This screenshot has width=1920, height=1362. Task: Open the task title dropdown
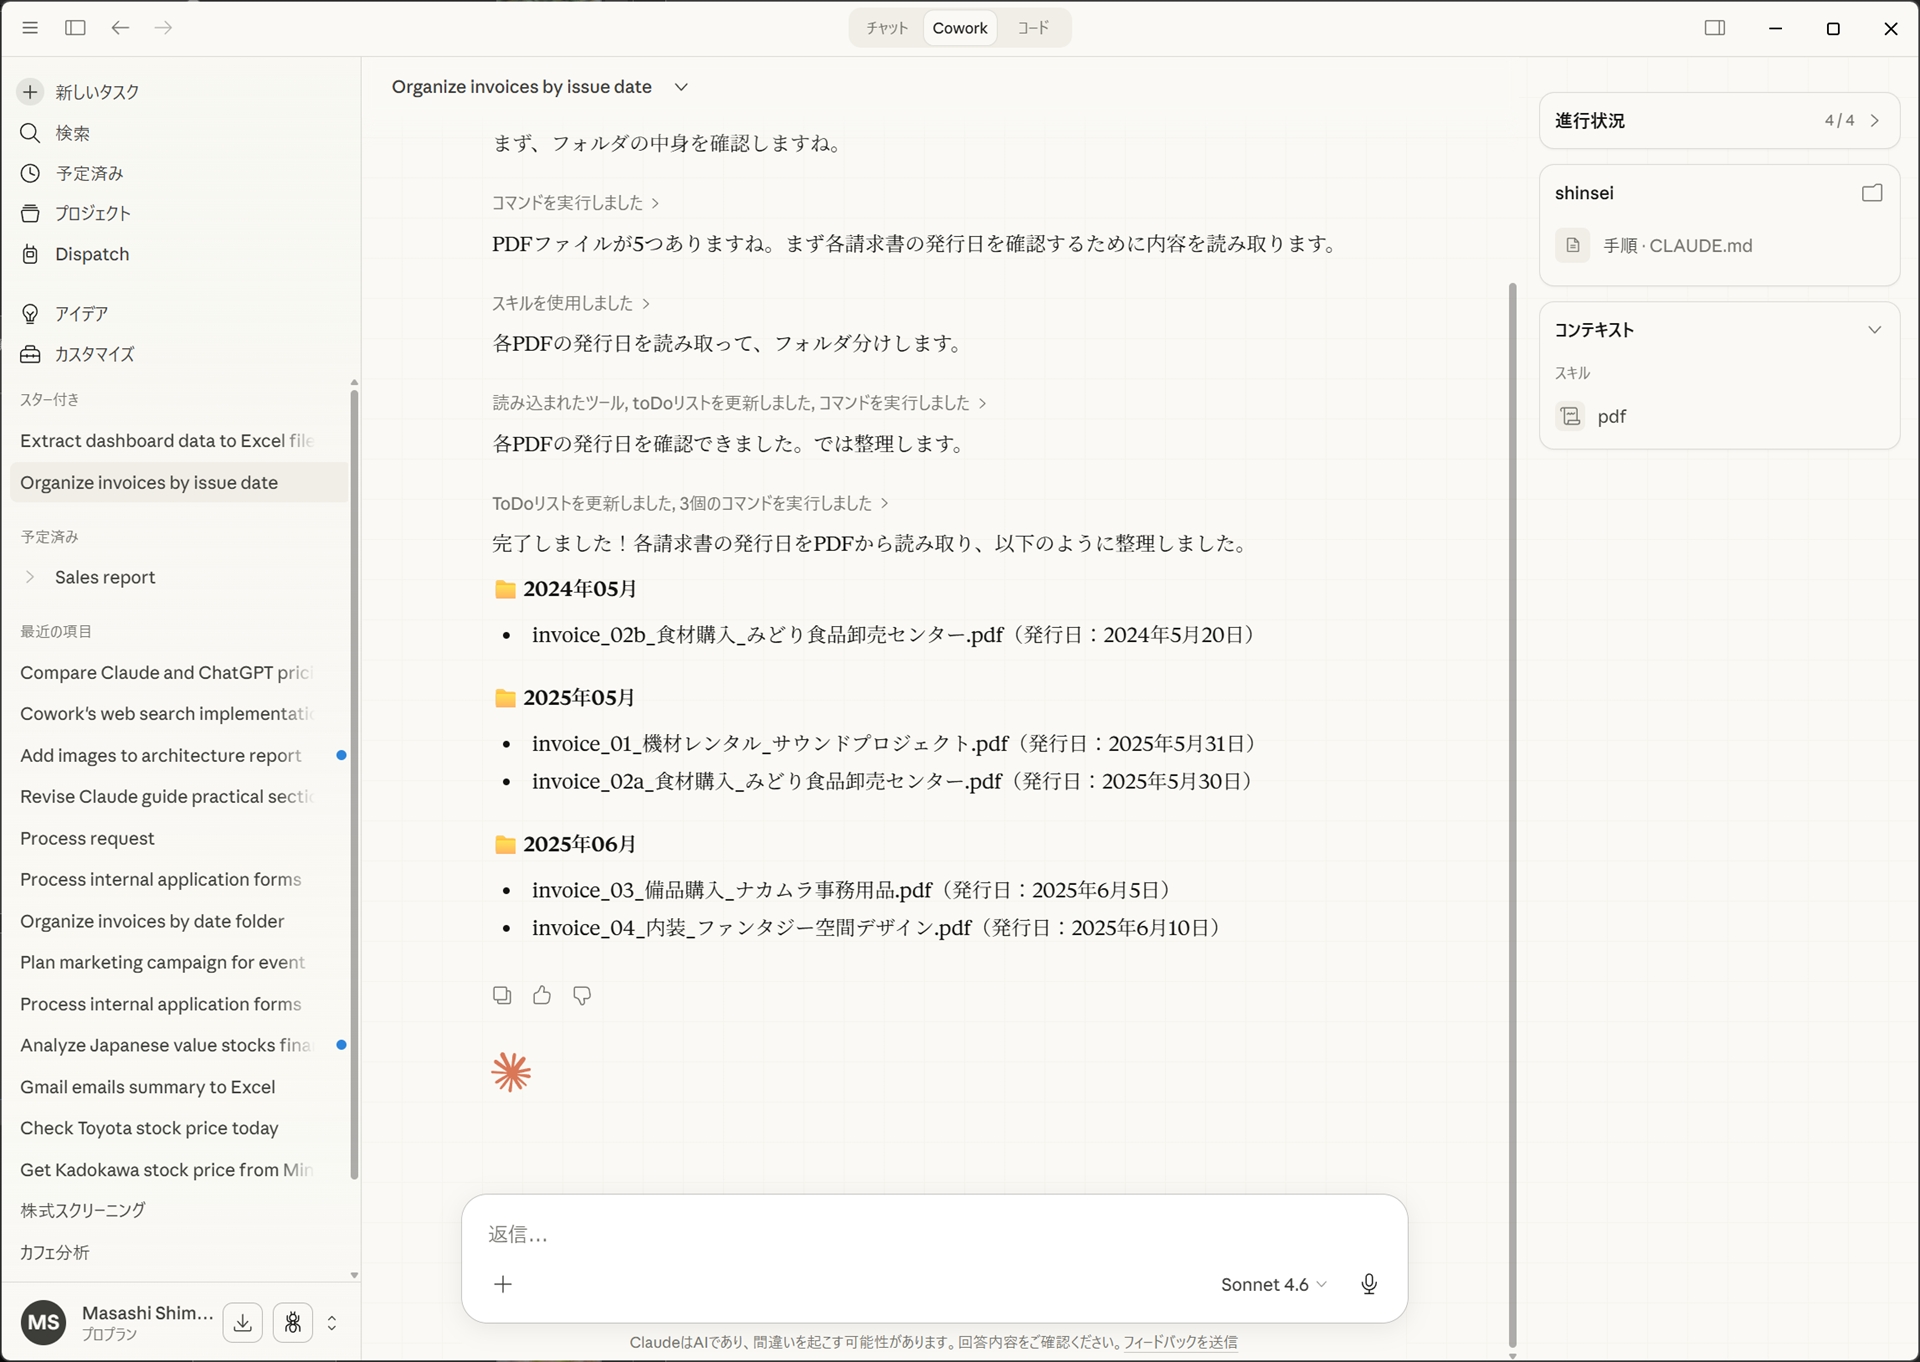[x=681, y=87]
